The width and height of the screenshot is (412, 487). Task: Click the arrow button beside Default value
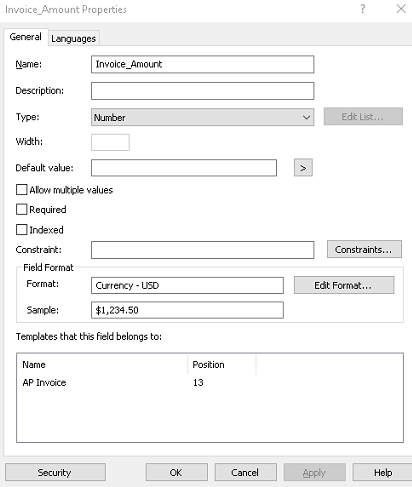[x=303, y=168]
